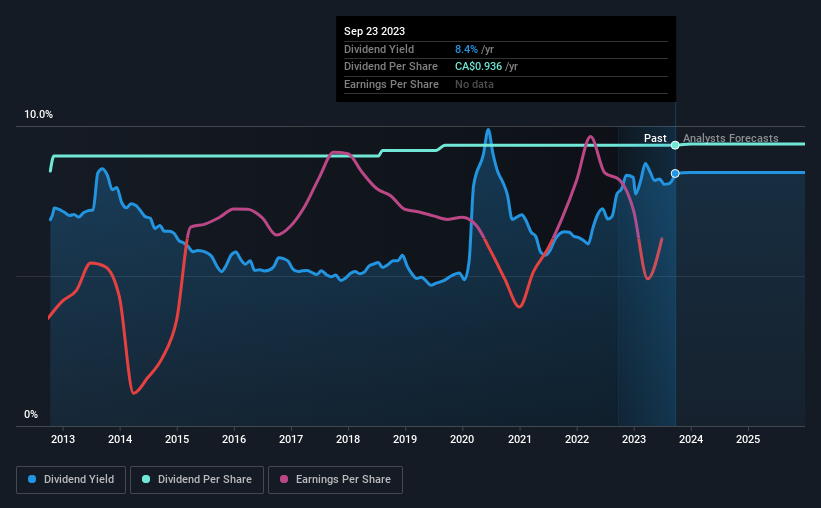Click the 2020 x-axis label
The width and height of the screenshot is (821, 508).
click(x=462, y=439)
